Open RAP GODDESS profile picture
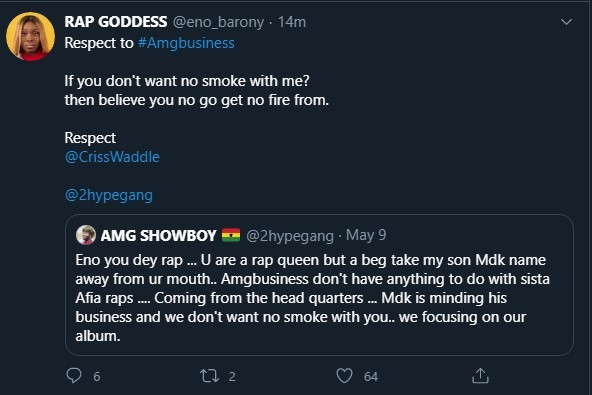 click(31, 37)
